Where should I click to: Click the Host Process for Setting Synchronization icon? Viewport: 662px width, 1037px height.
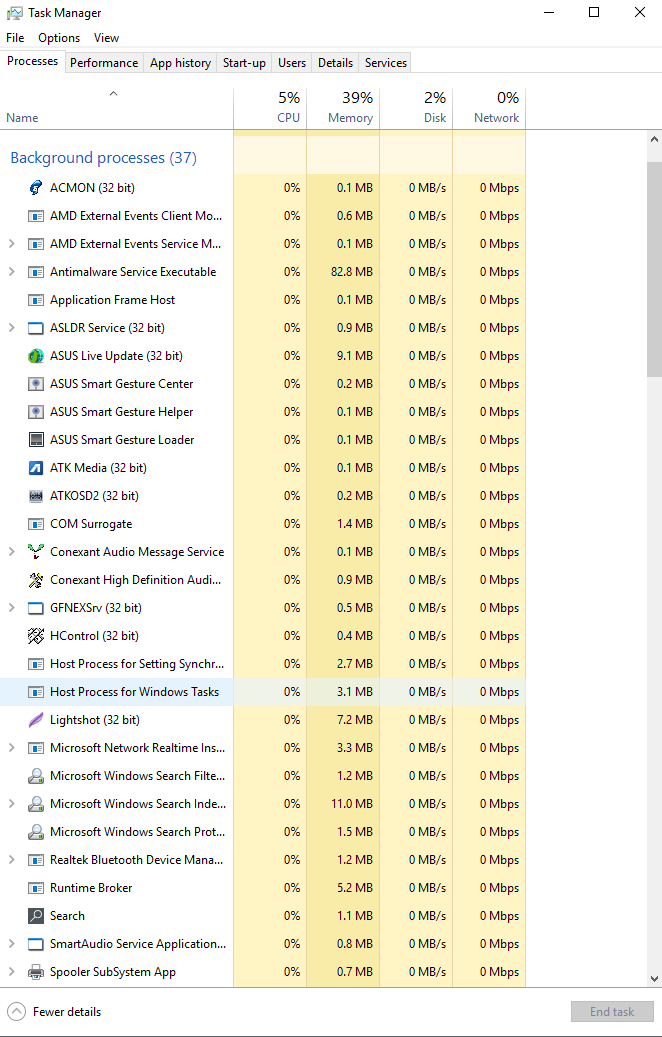(36, 663)
